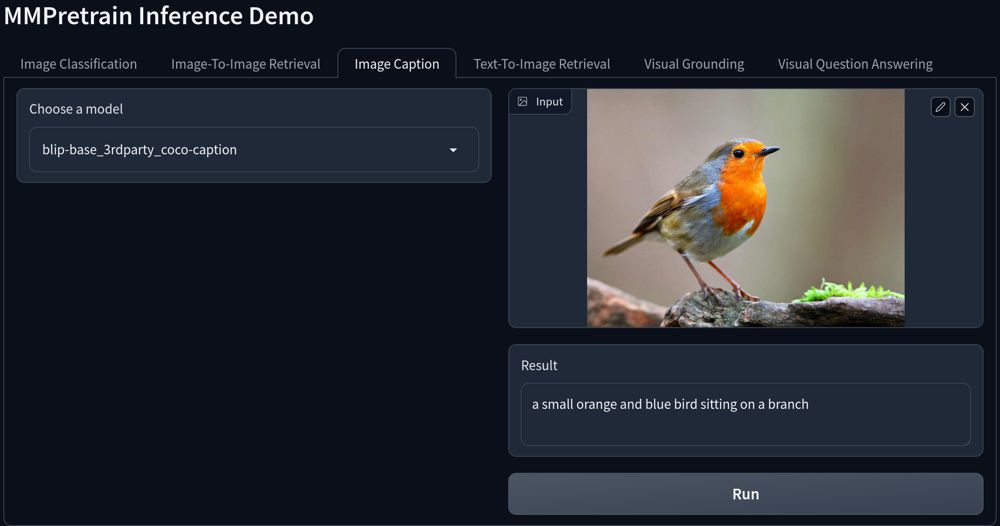Click the Choose a model label
This screenshot has height=526, width=1000.
[76, 109]
